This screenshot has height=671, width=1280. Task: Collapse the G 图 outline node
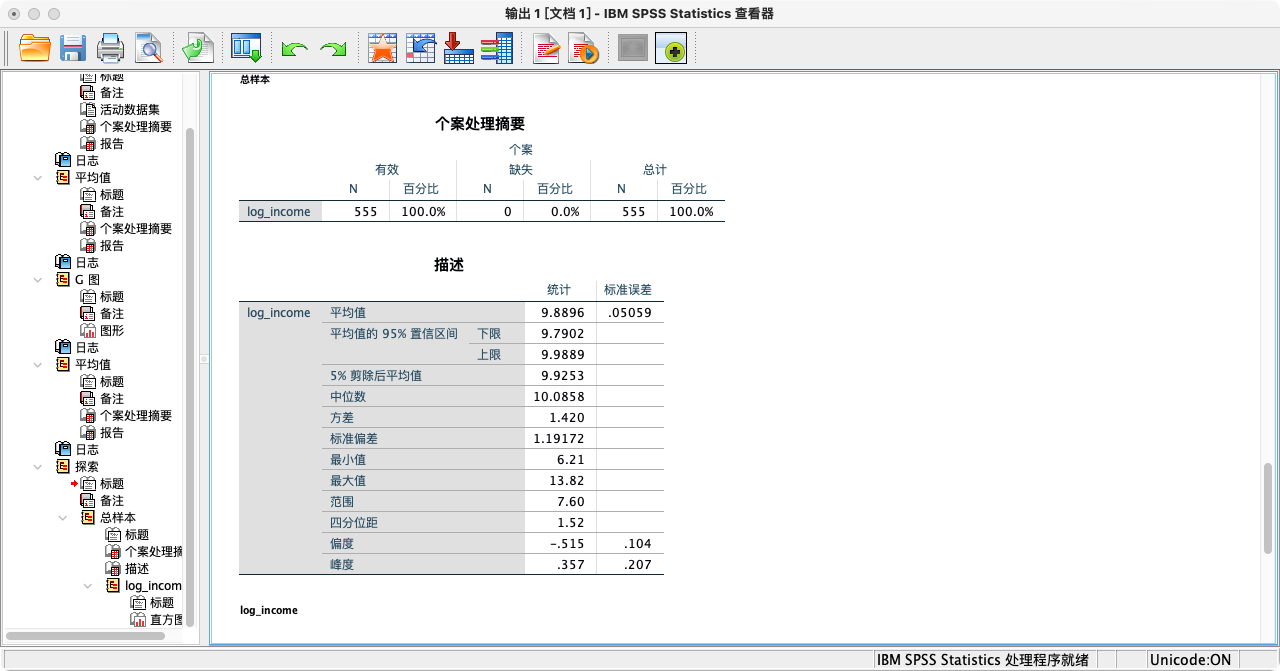pyautogui.click(x=38, y=279)
